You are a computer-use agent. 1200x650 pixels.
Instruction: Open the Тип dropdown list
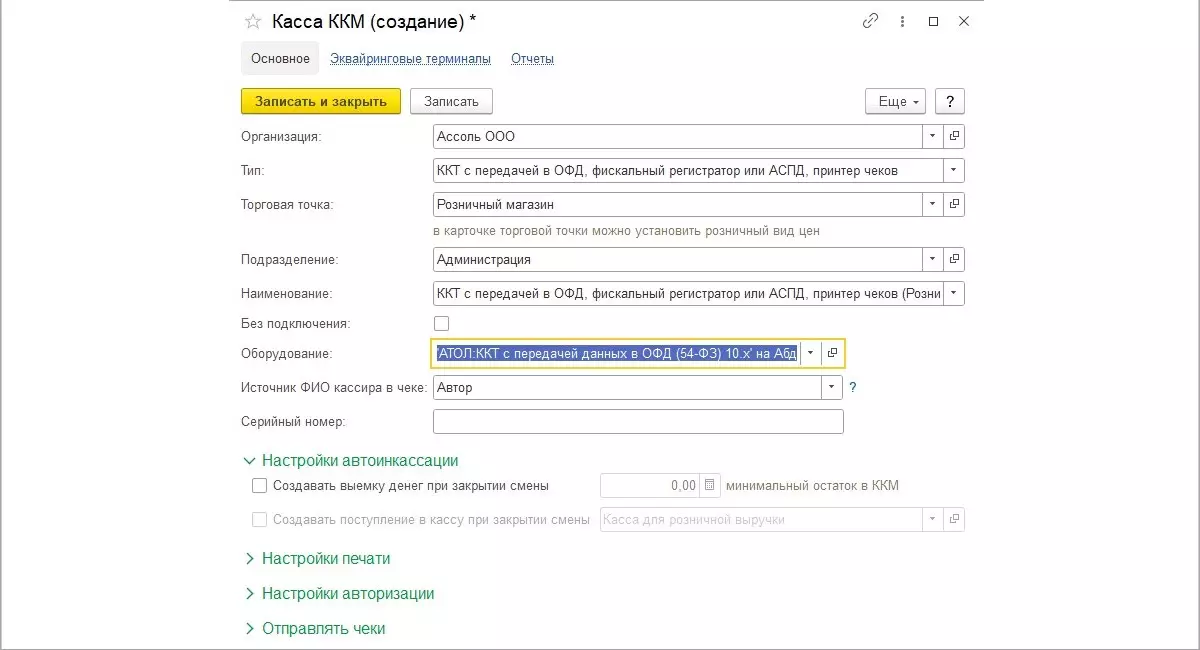click(x=954, y=170)
